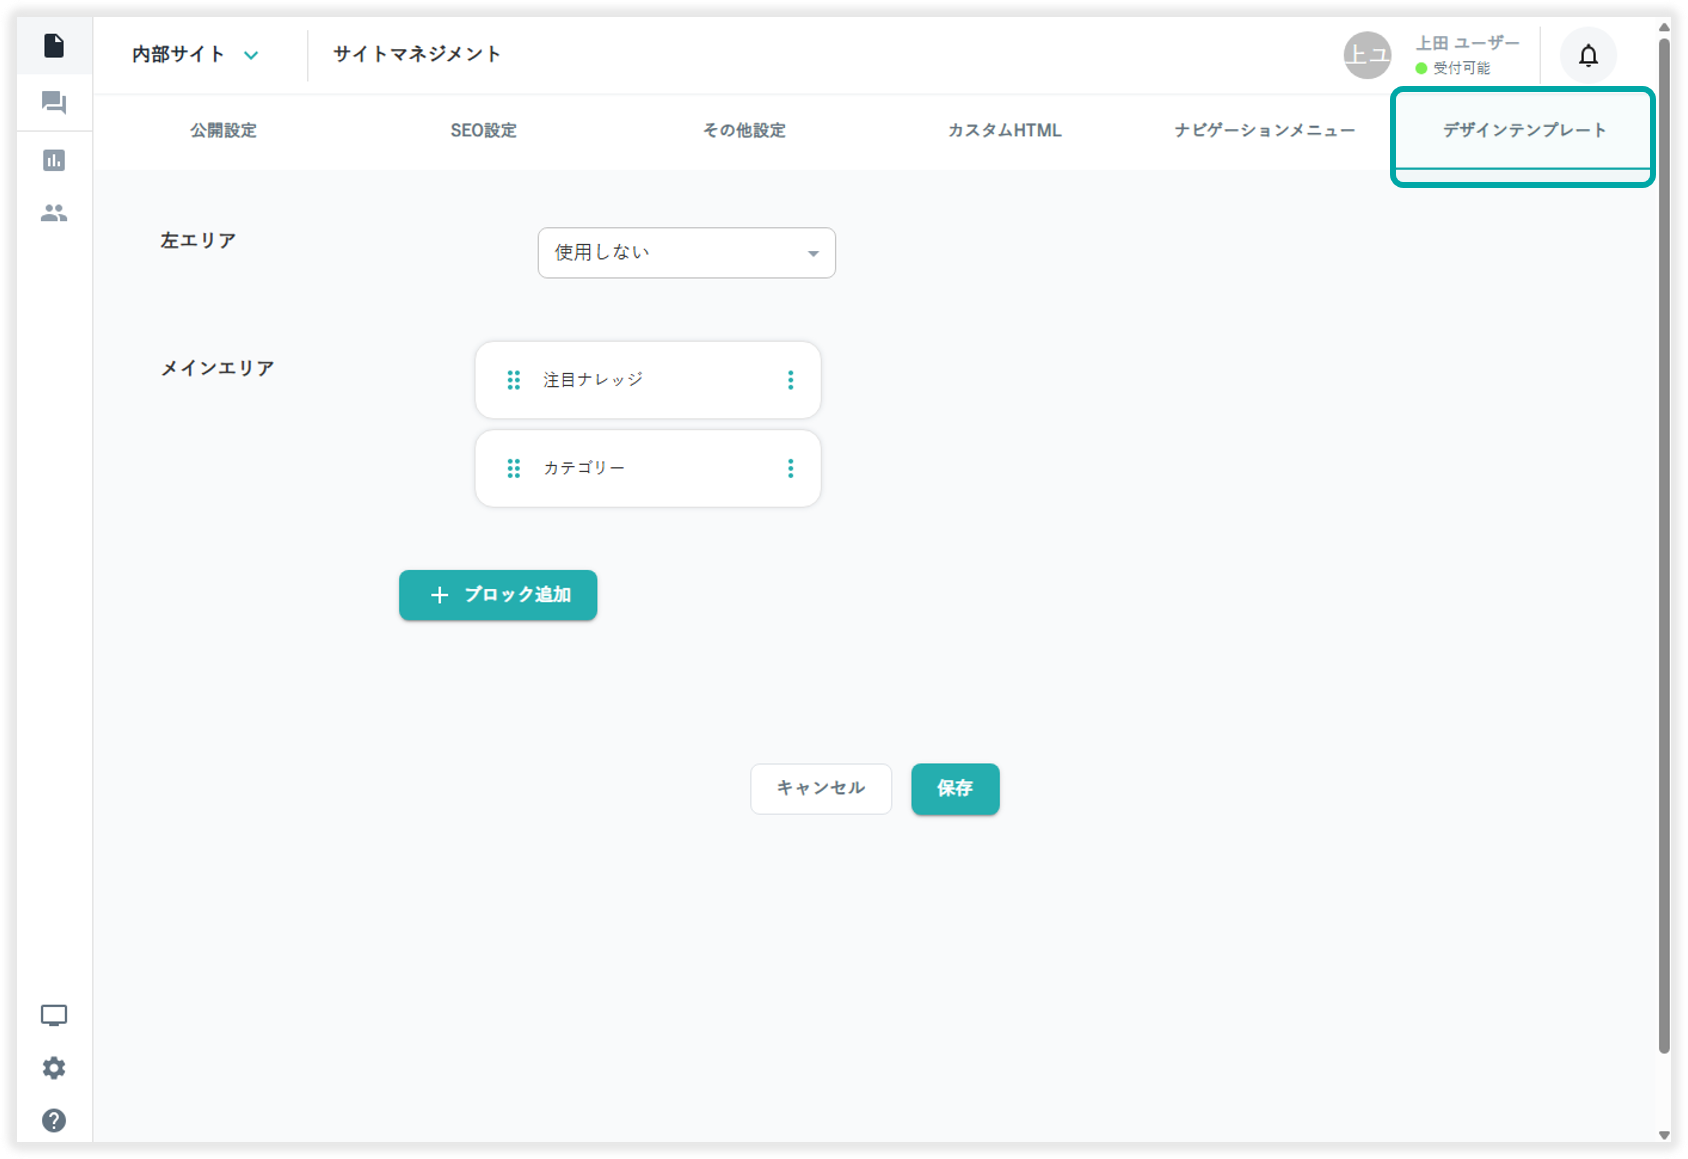Click drag handle of 注目ナレッジ block
The image size is (1688, 1159).
(x=513, y=380)
